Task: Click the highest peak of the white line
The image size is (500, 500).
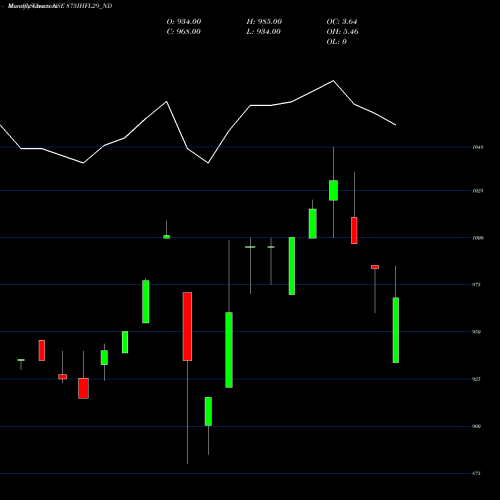Action: (333, 81)
